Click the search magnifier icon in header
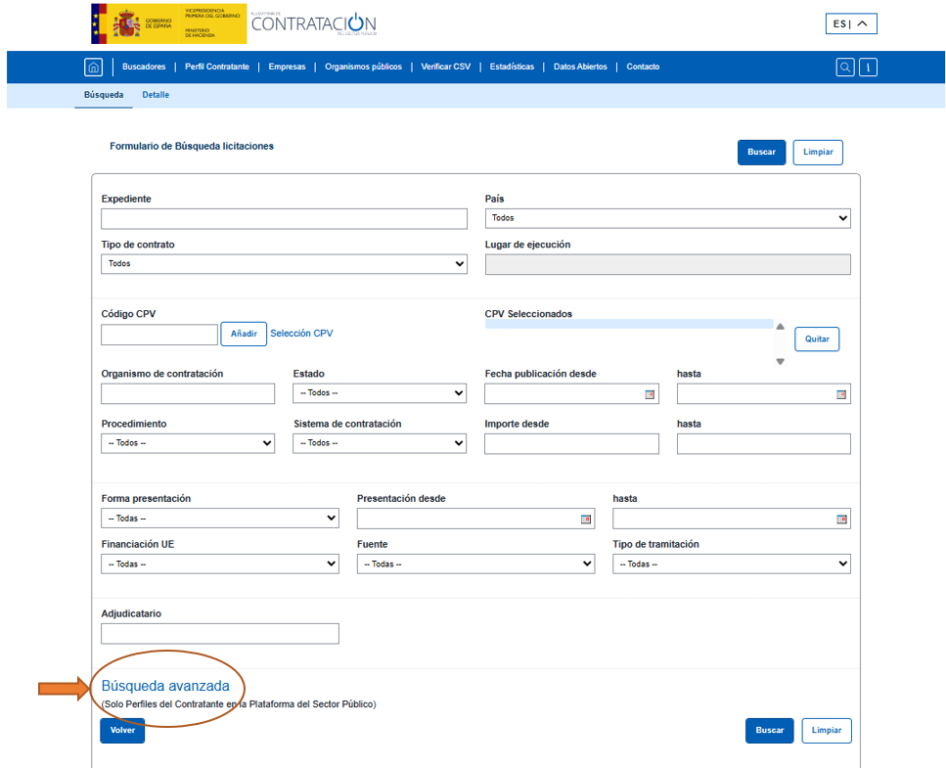Screen dimensions: 946x768 coord(845,67)
